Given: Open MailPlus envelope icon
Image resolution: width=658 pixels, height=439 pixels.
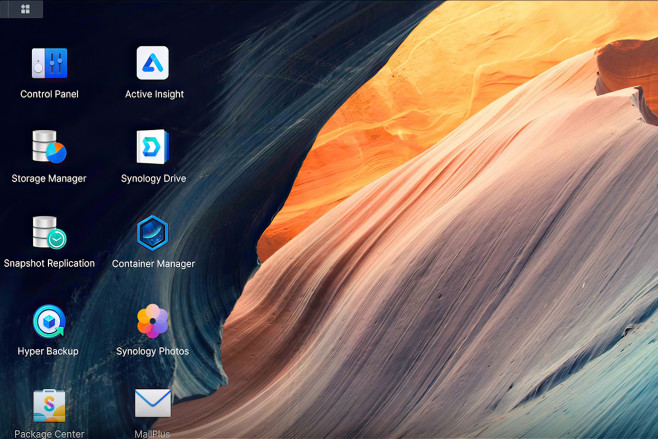Looking at the screenshot, I should click(x=153, y=403).
